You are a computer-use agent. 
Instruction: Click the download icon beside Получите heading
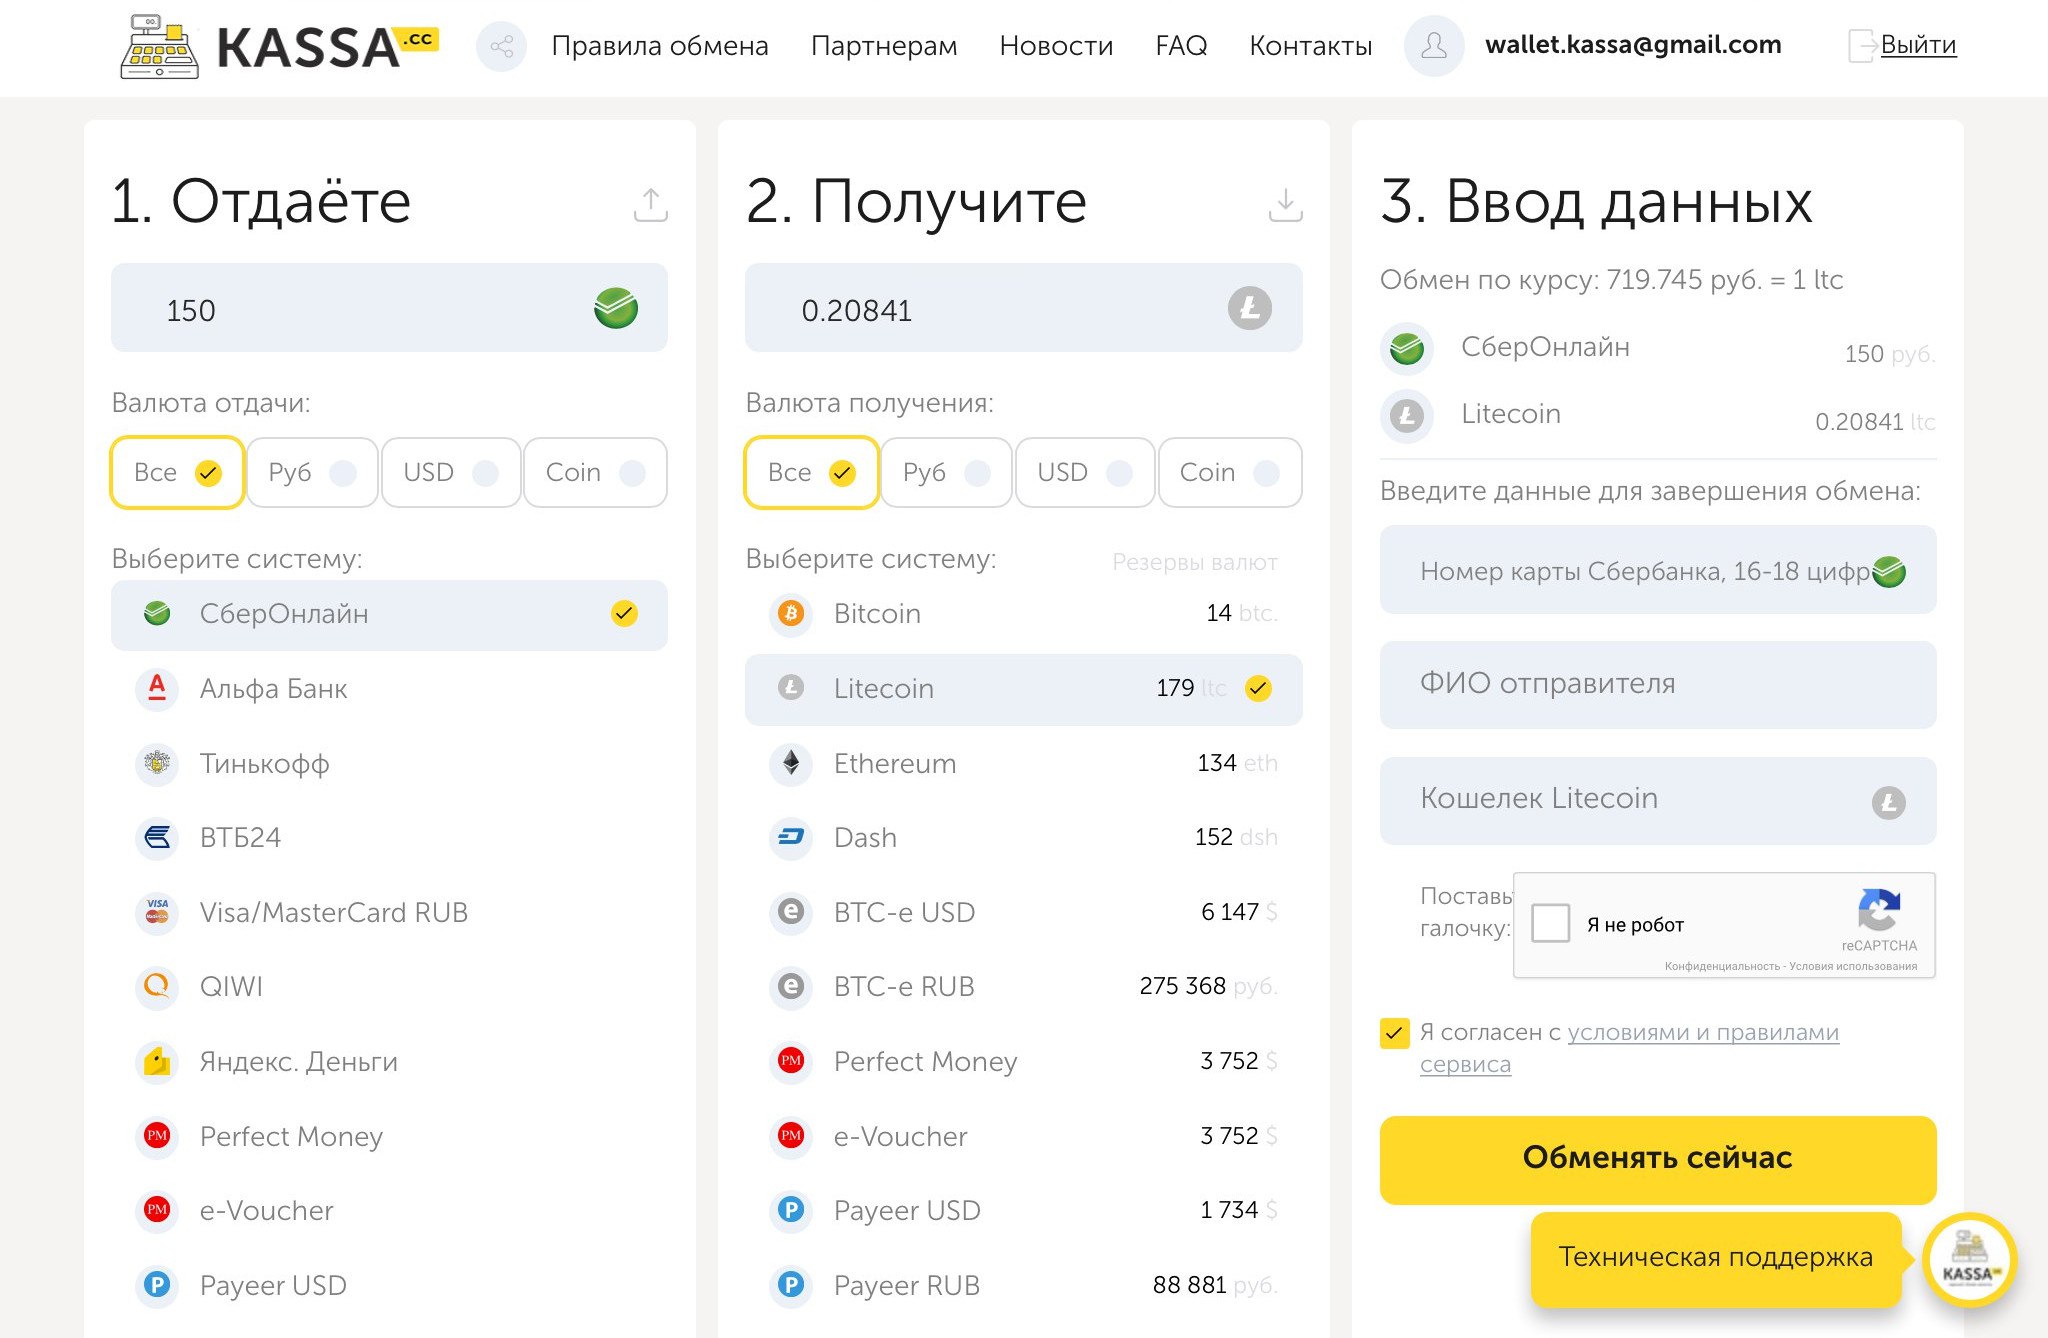(x=1285, y=205)
